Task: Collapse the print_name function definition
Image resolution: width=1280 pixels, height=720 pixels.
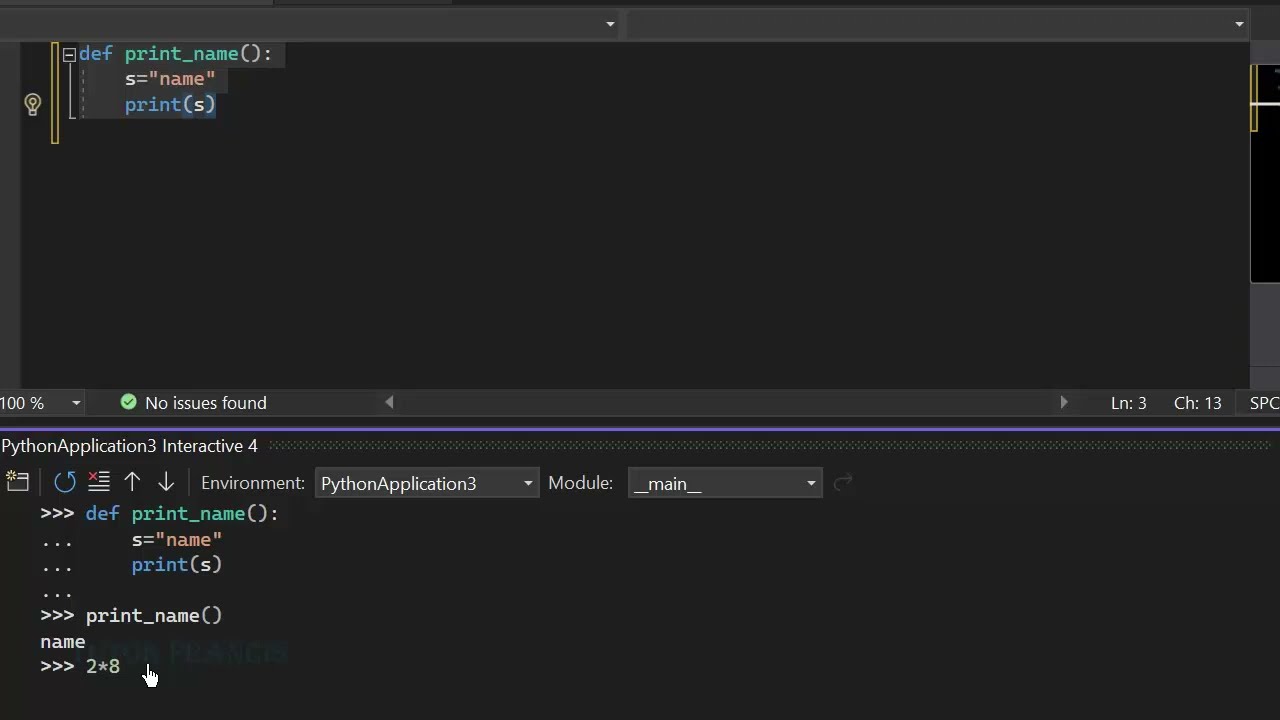Action: (x=69, y=54)
